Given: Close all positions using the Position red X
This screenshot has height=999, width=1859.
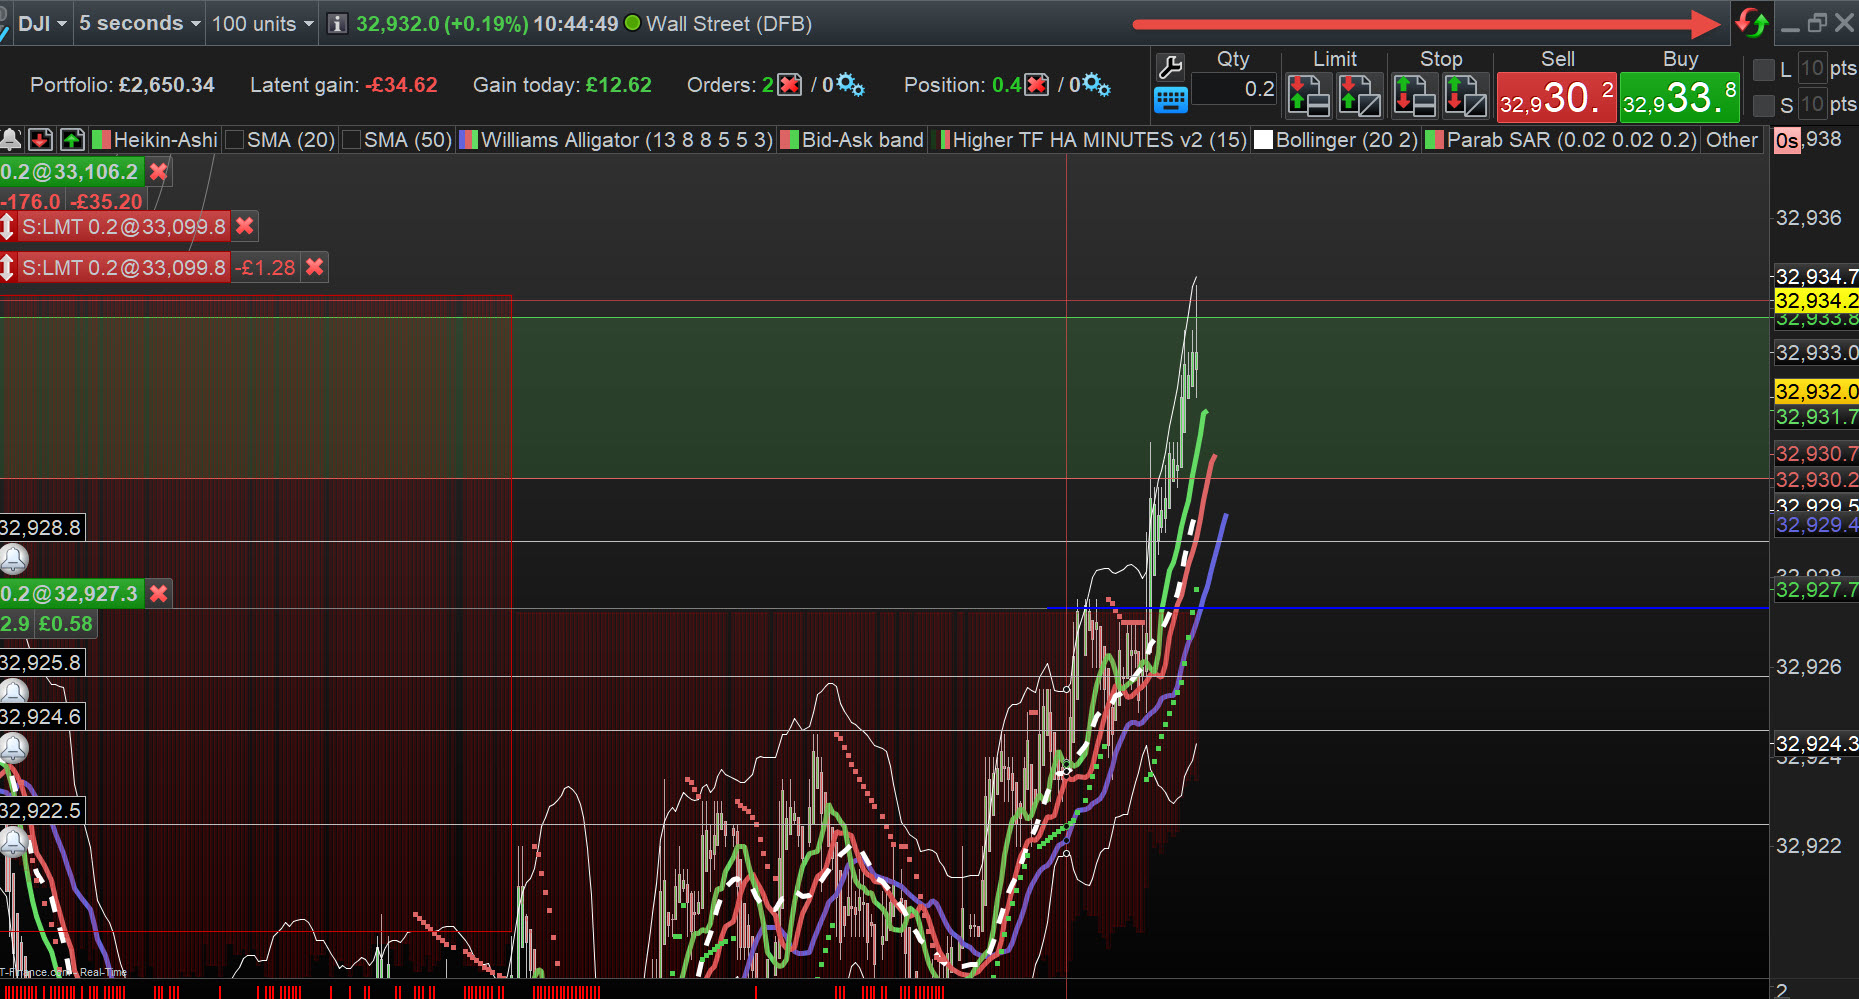Looking at the screenshot, I should pos(1037,85).
